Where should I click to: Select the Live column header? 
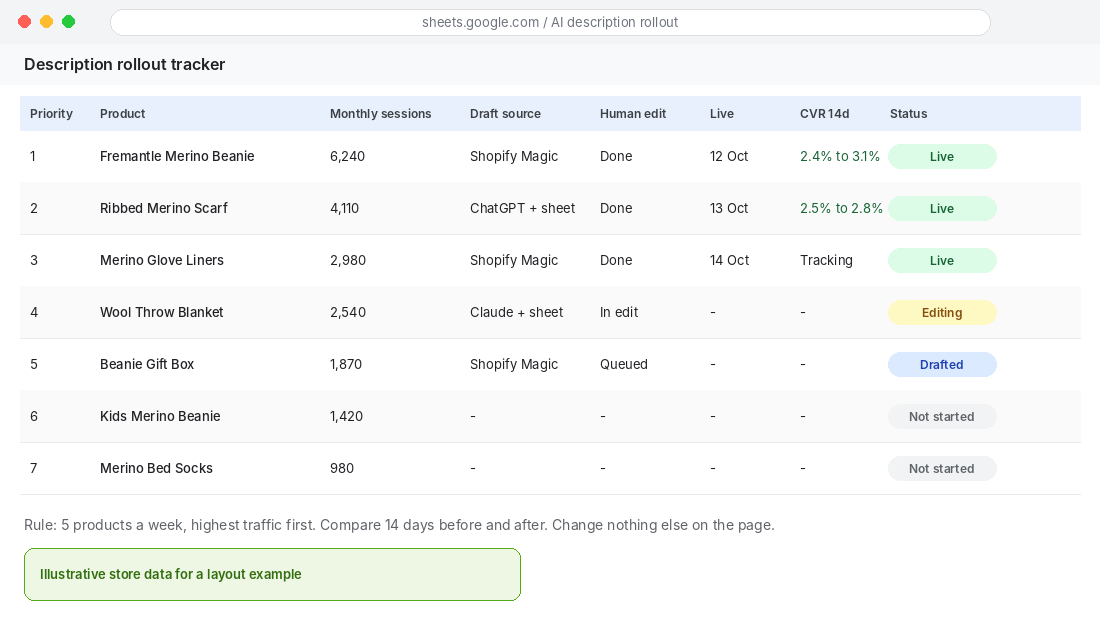pyautogui.click(x=721, y=114)
